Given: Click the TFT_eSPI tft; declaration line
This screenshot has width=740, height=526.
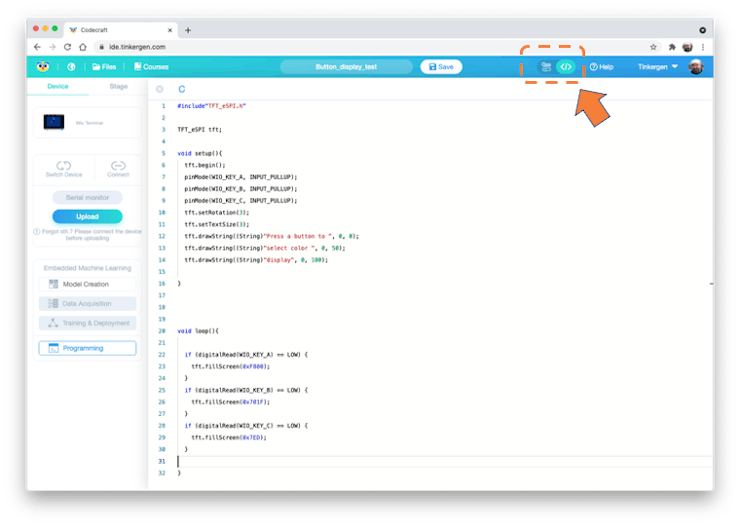Looking at the screenshot, I should tap(199, 129).
